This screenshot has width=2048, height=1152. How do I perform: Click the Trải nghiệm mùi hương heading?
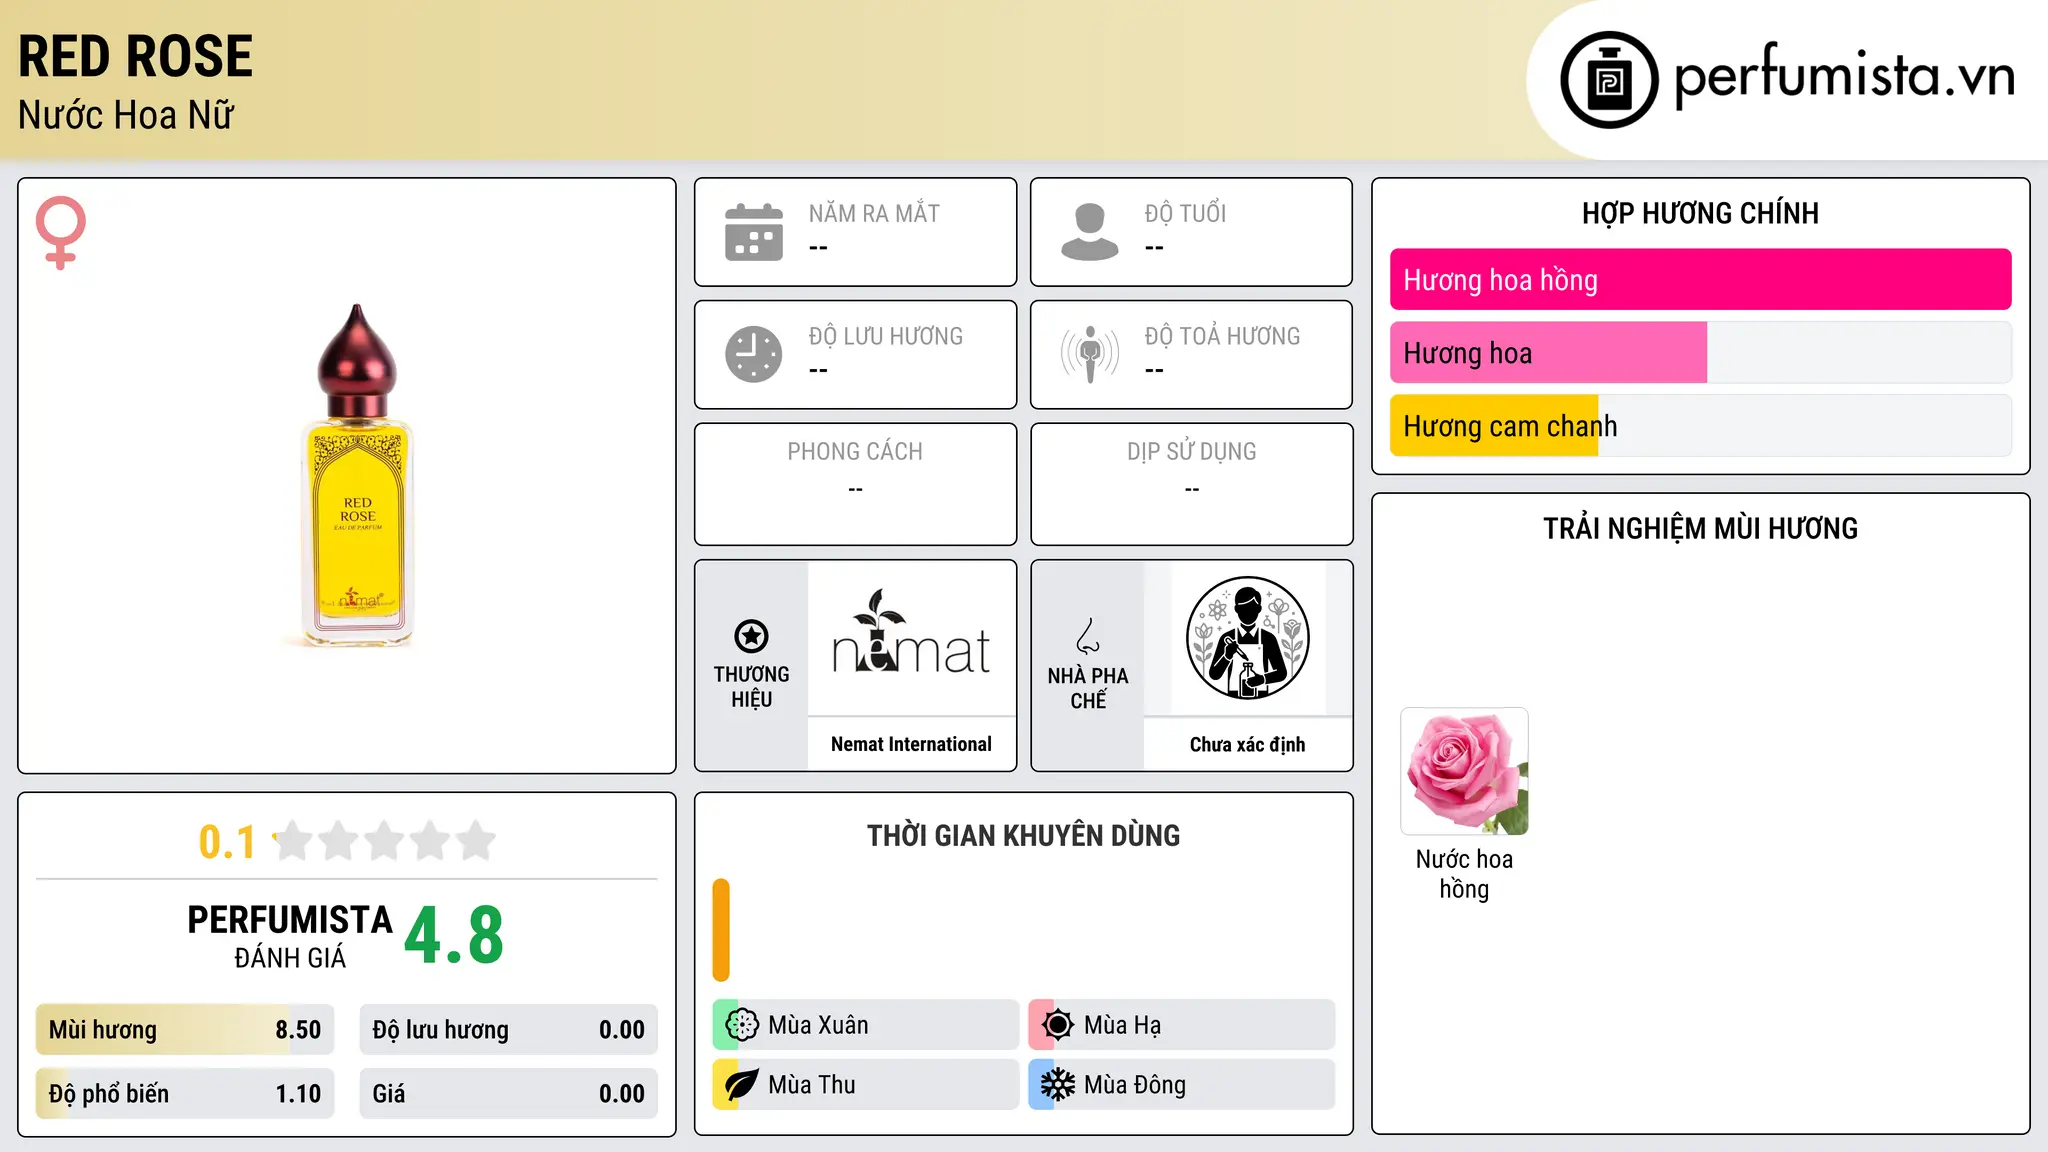click(1700, 528)
